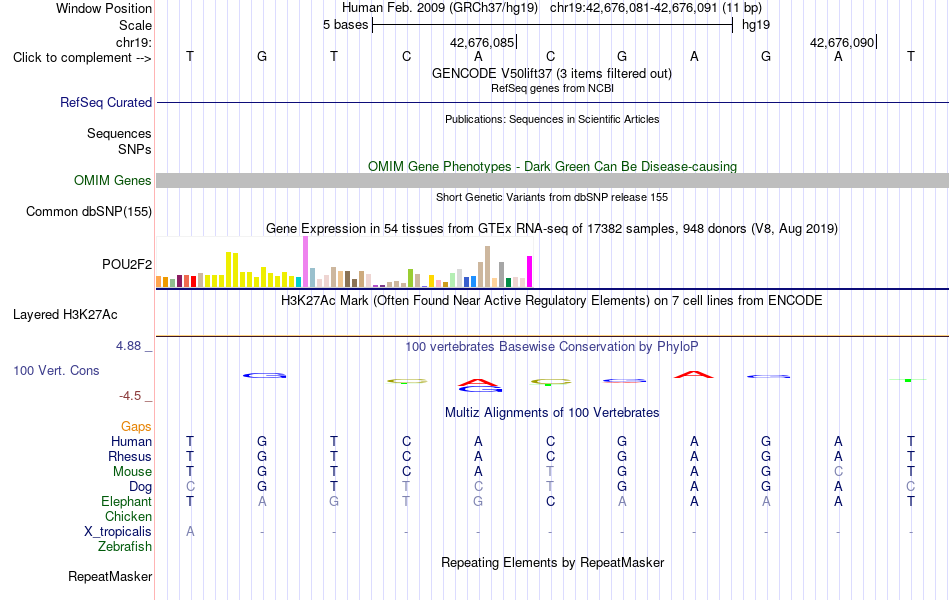The height and width of the screenshot is (600, 950).
Task: Click 'Multiz Alignments of 100 Vertebrates' title
Action: click(552, 413)
